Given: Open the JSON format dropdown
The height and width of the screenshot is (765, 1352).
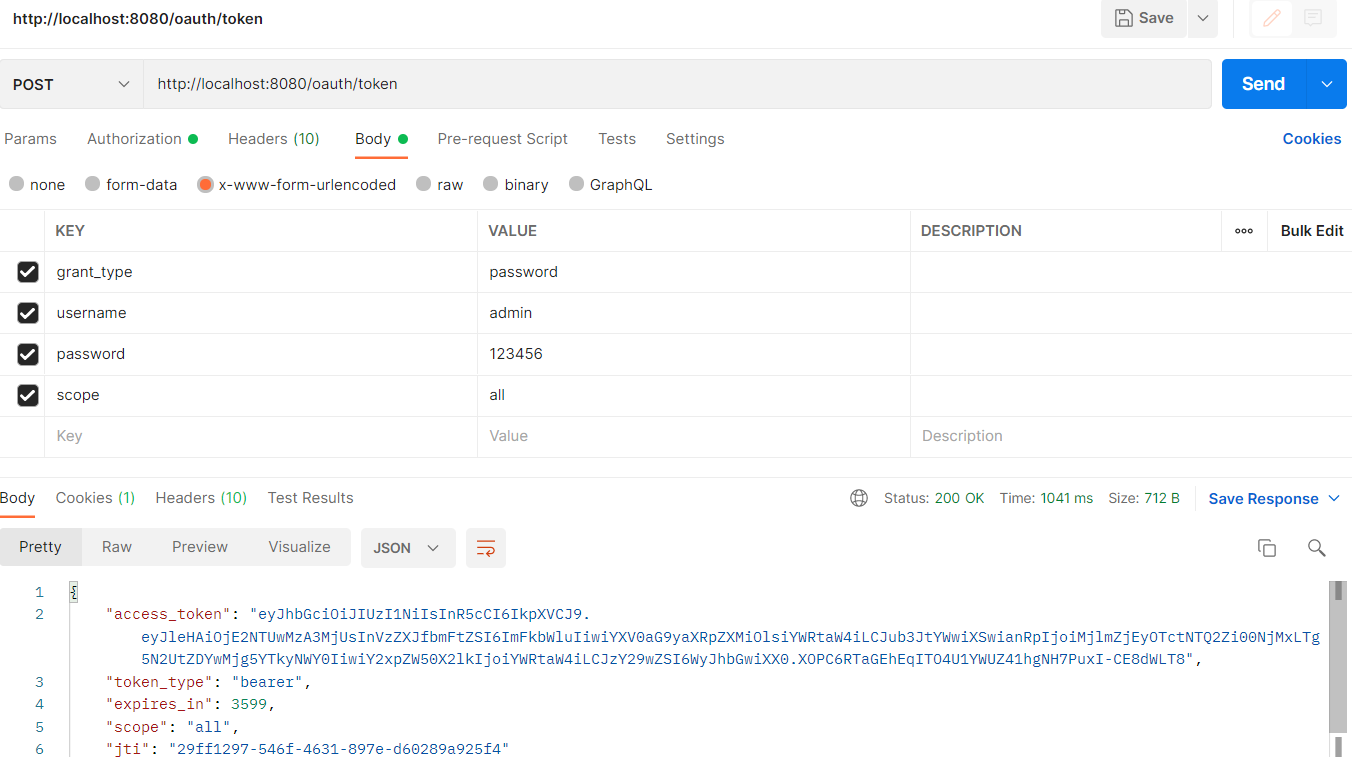Looking at the screenshot, I should 408,547.
